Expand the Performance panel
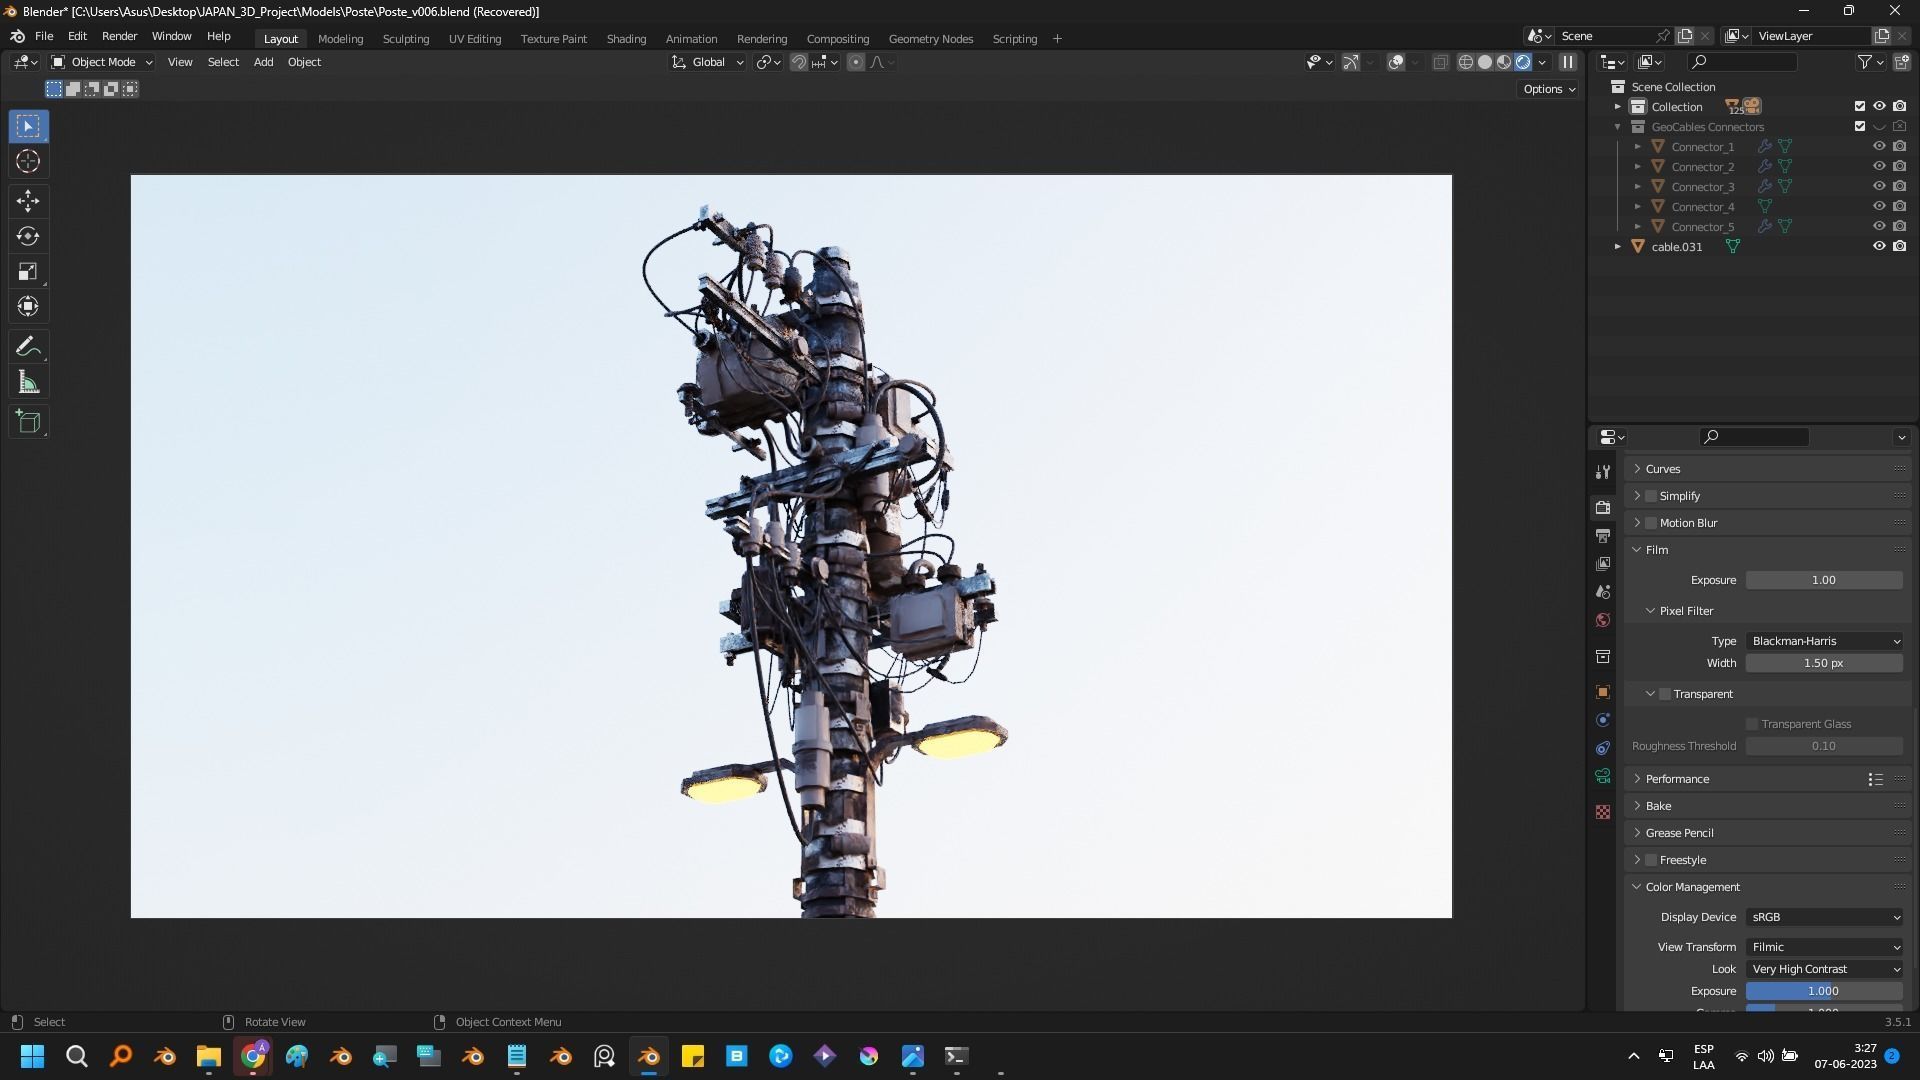 1677,779
